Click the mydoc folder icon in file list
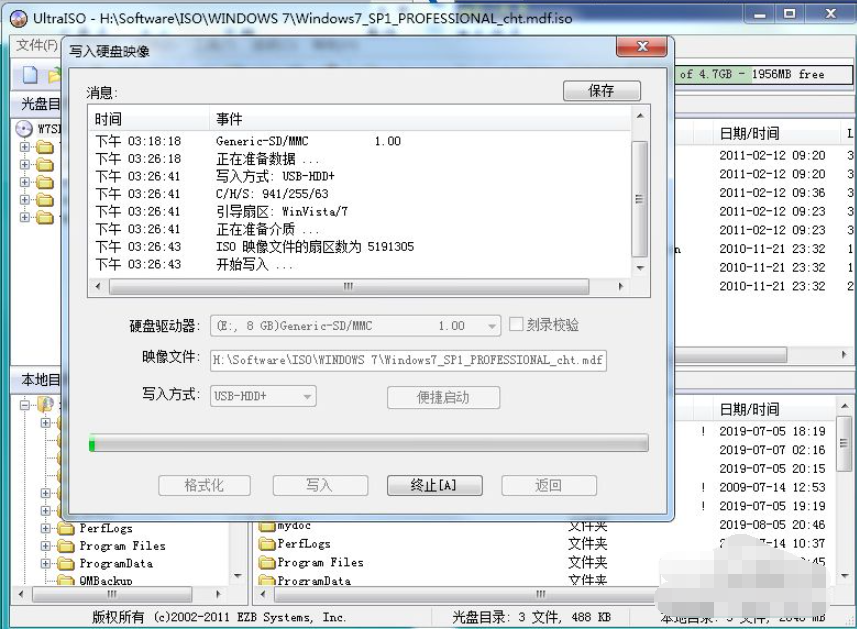The width and height of the screenshot is (857, 629). point(267,525)
